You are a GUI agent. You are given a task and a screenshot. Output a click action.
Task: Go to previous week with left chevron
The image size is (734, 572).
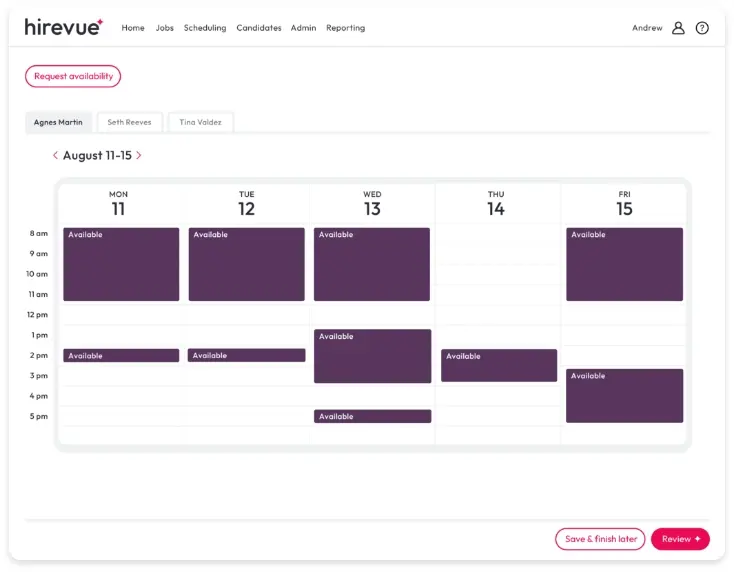click(55, 156)
